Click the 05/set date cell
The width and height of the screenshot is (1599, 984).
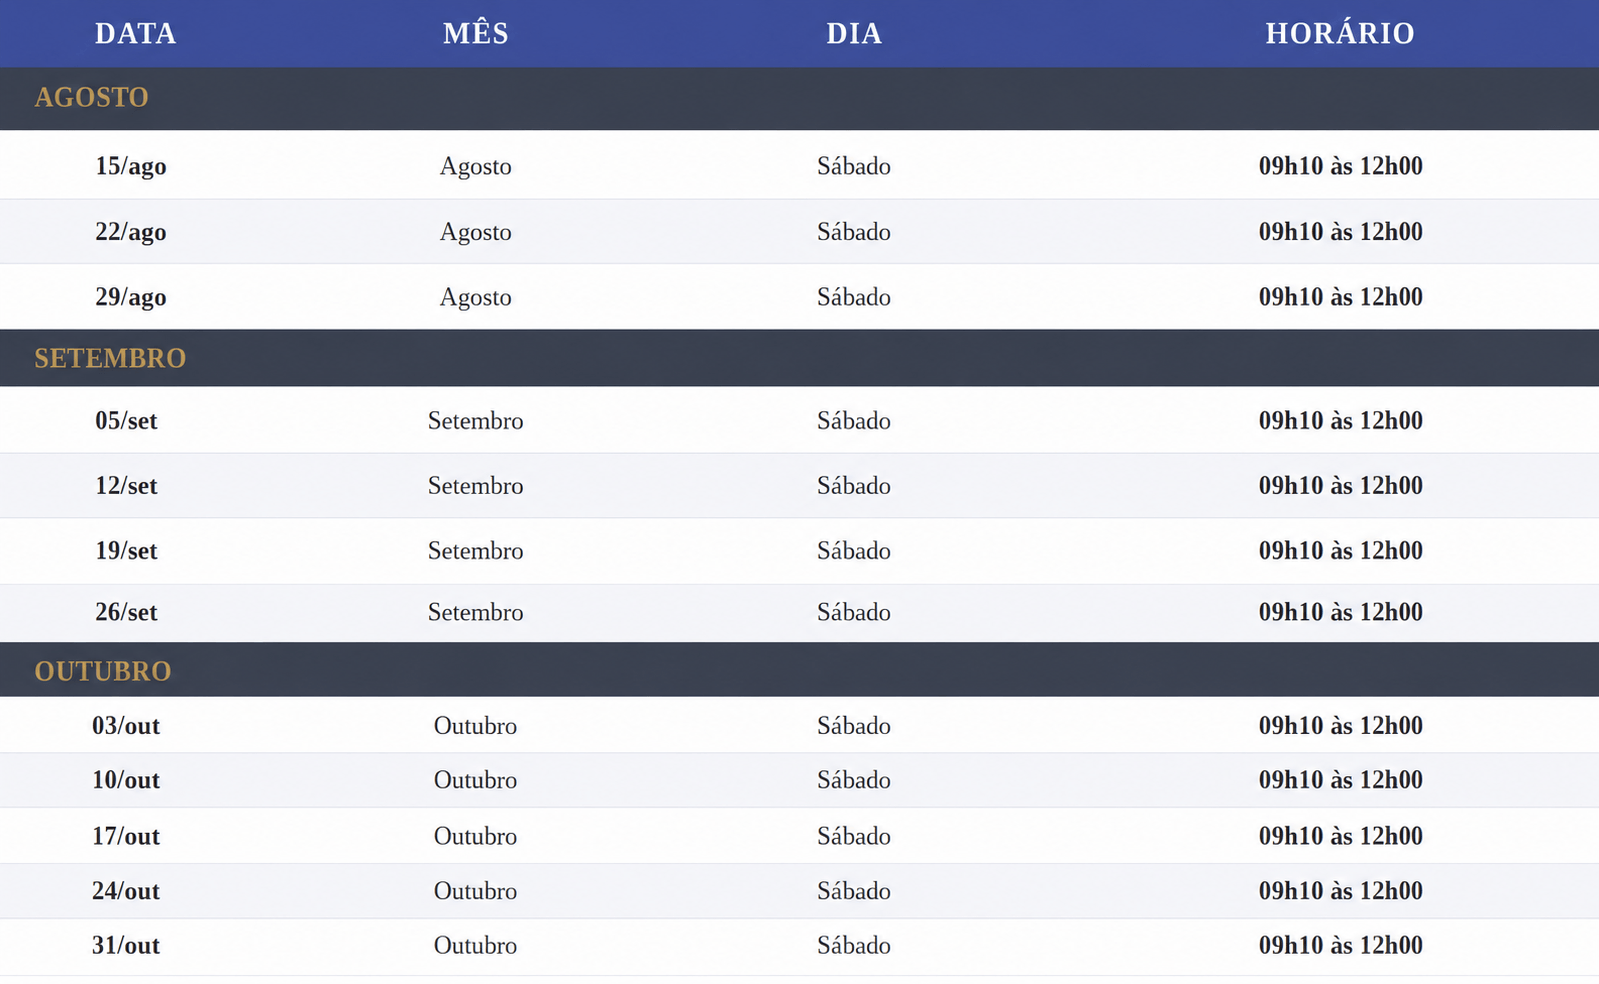pyautogui.click(x=126, y=421)
